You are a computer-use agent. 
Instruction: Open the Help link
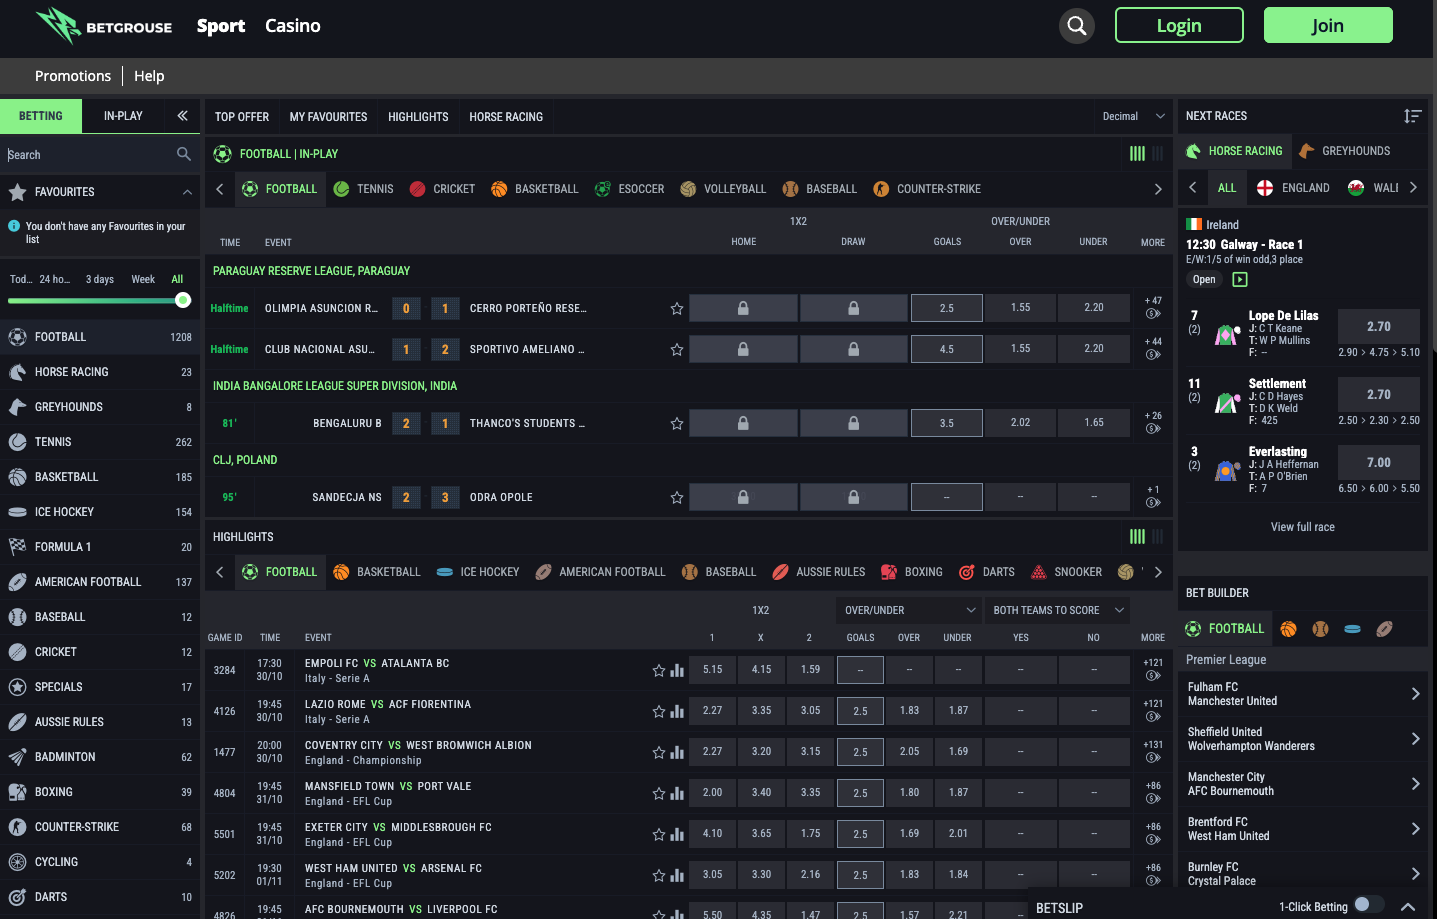pyautogui.click(x=149, y=76)
